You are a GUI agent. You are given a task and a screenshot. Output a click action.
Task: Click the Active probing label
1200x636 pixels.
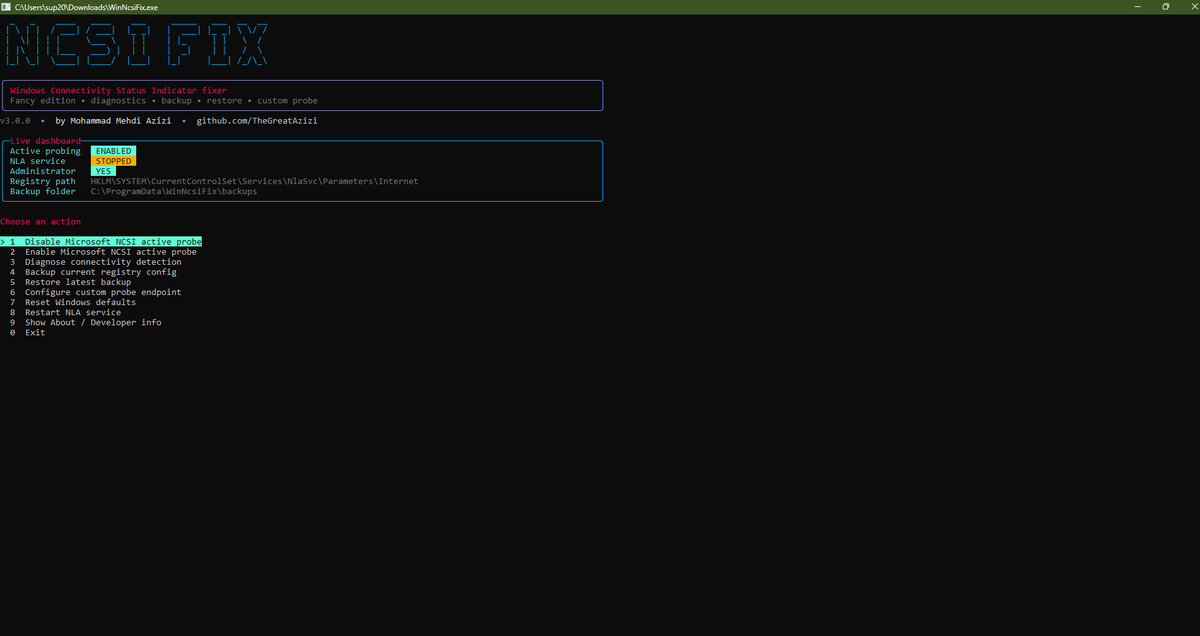coord(45,151)
